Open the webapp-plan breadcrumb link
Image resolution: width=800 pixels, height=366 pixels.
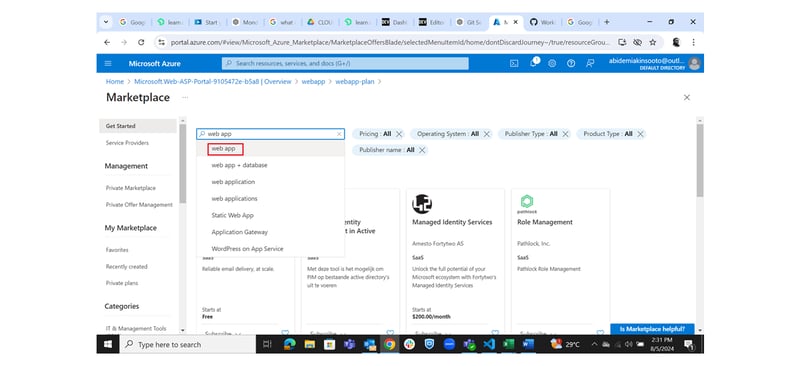click(355, 82)
